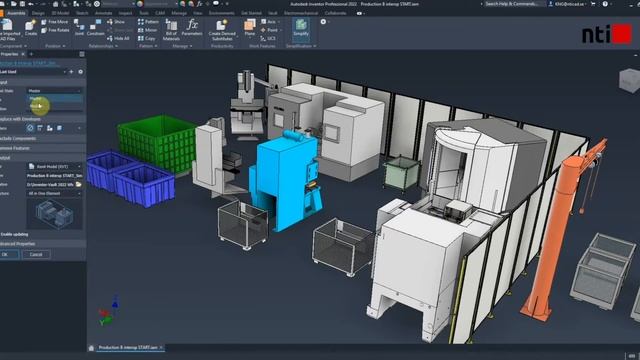The width and height of the screenshot is (640, 360).
Task: Click Place Imported CAD Files
Action: [8, 29]
